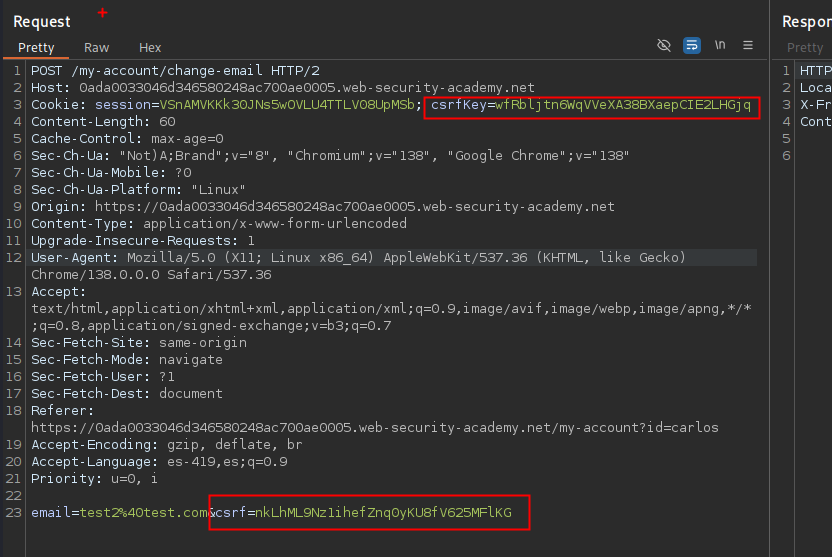Image resolution: width=832 pixels, height=557 pixels.
Task: Click the Response panel title
Action: point(806,21)
